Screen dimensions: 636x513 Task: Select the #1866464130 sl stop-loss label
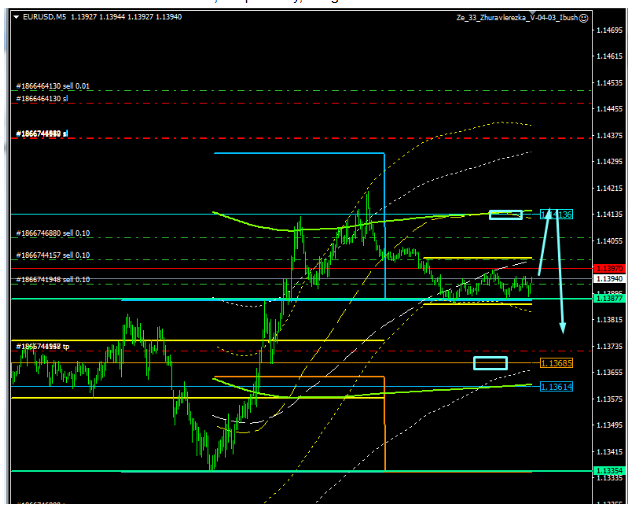42,99
